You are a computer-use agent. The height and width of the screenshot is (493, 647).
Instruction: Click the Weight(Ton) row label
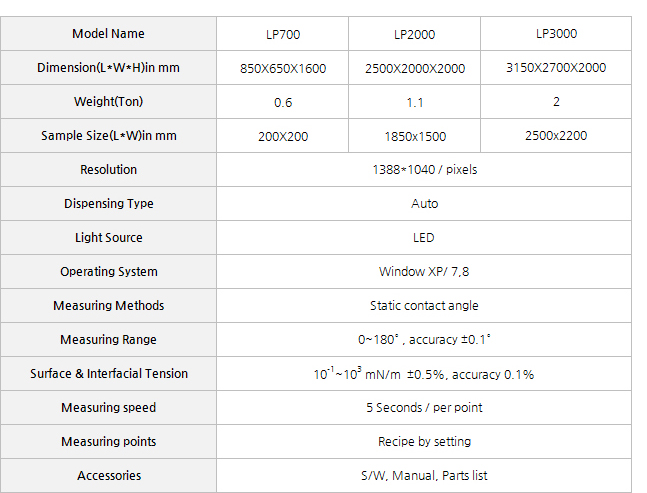tap(108, 101)
